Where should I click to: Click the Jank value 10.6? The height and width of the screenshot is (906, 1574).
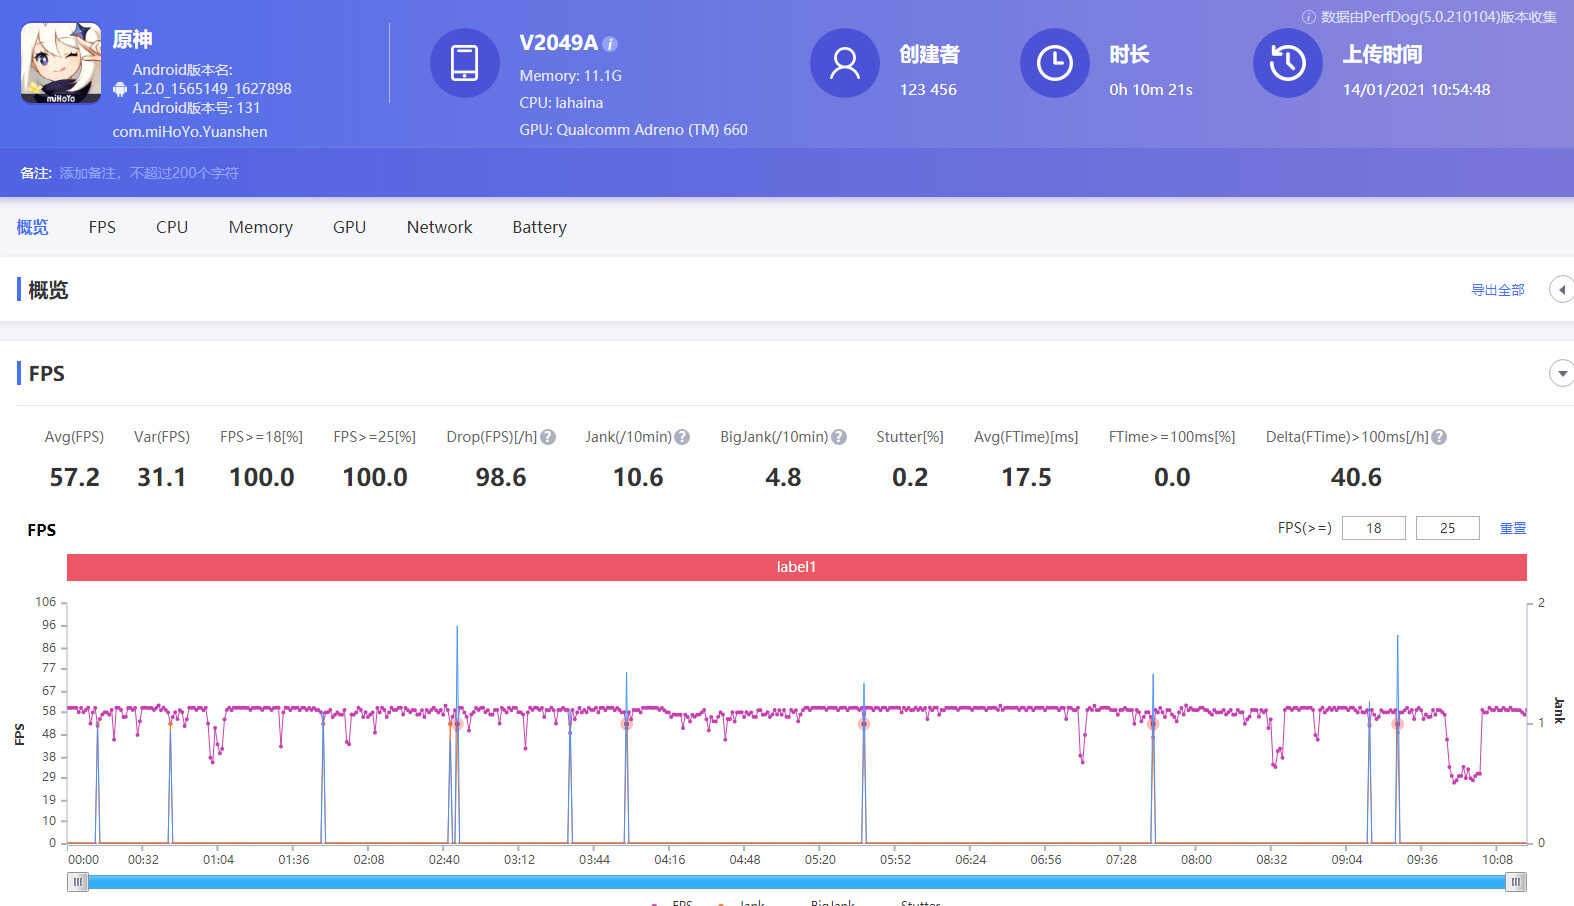tap(638, 478)
